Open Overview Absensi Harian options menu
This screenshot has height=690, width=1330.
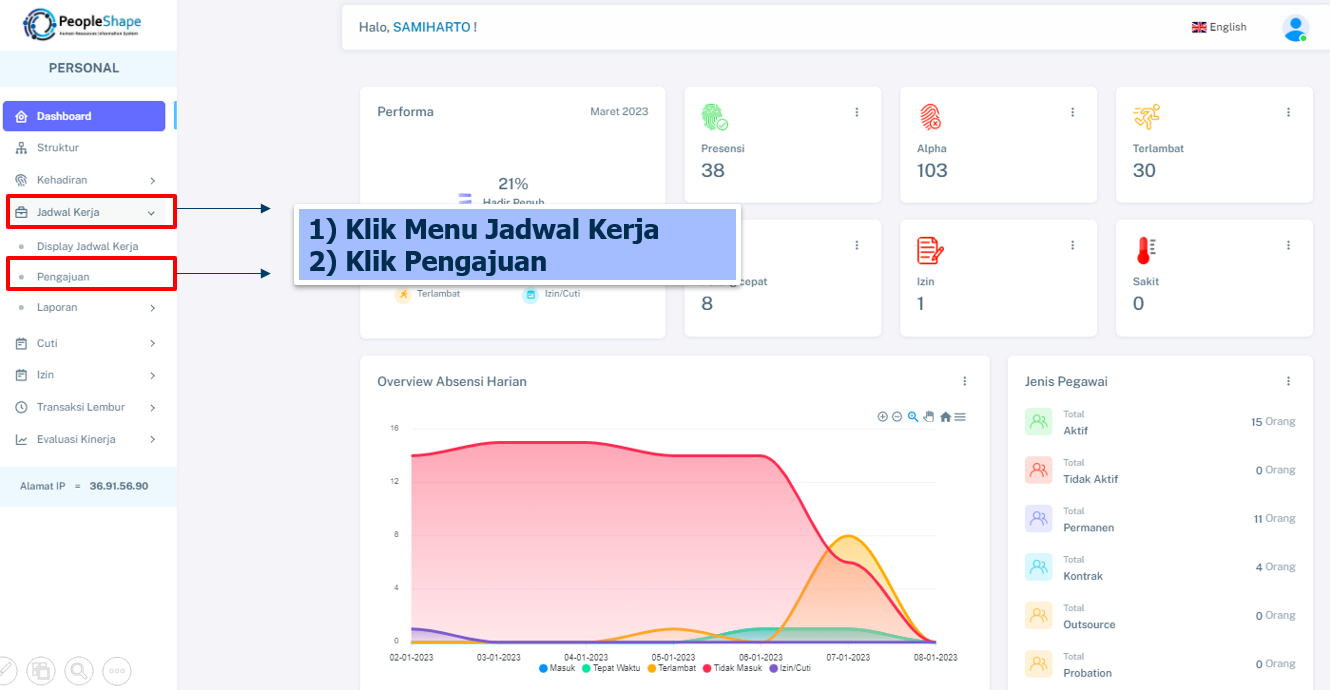(965, 381)
